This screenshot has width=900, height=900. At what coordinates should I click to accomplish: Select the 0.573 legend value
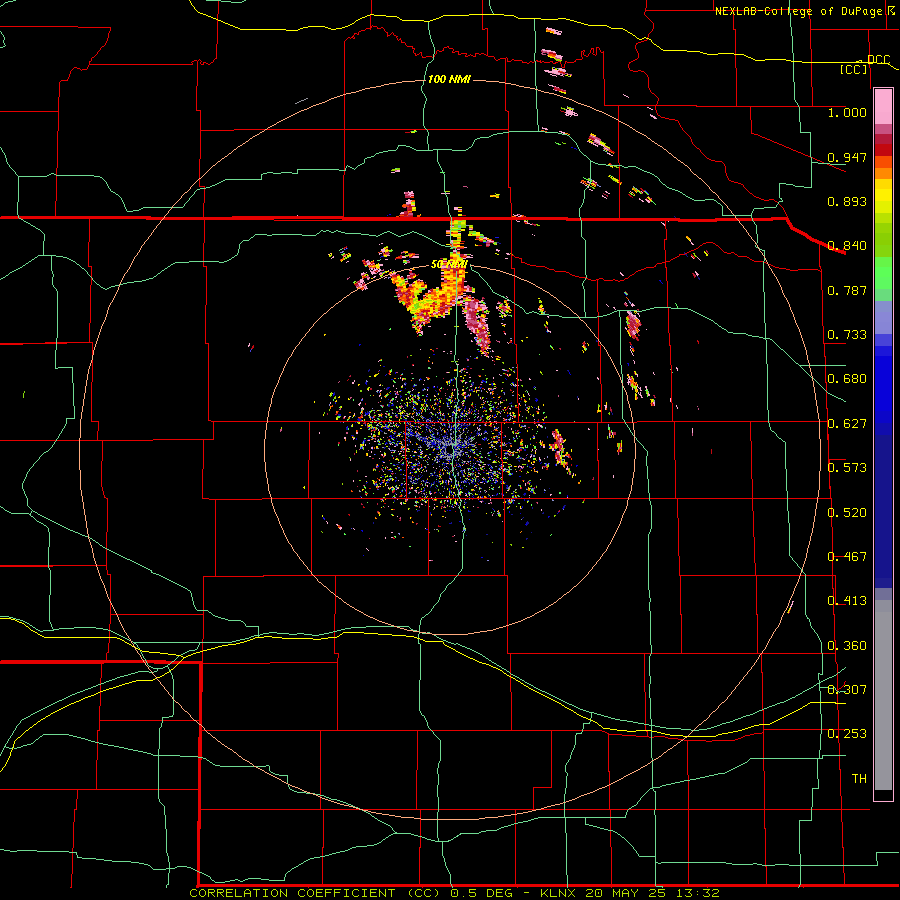point(847,468)
